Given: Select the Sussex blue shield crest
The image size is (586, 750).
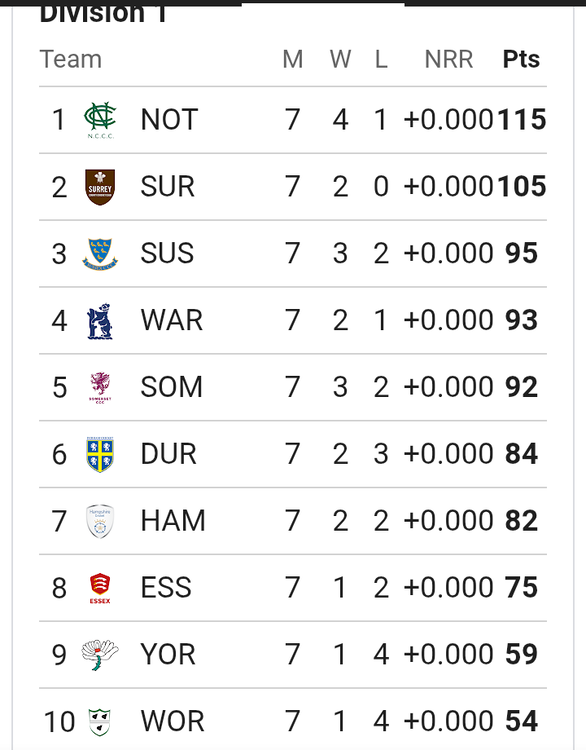Looking at the screenshot, I should pyautogui.click(x=100, y=254).
